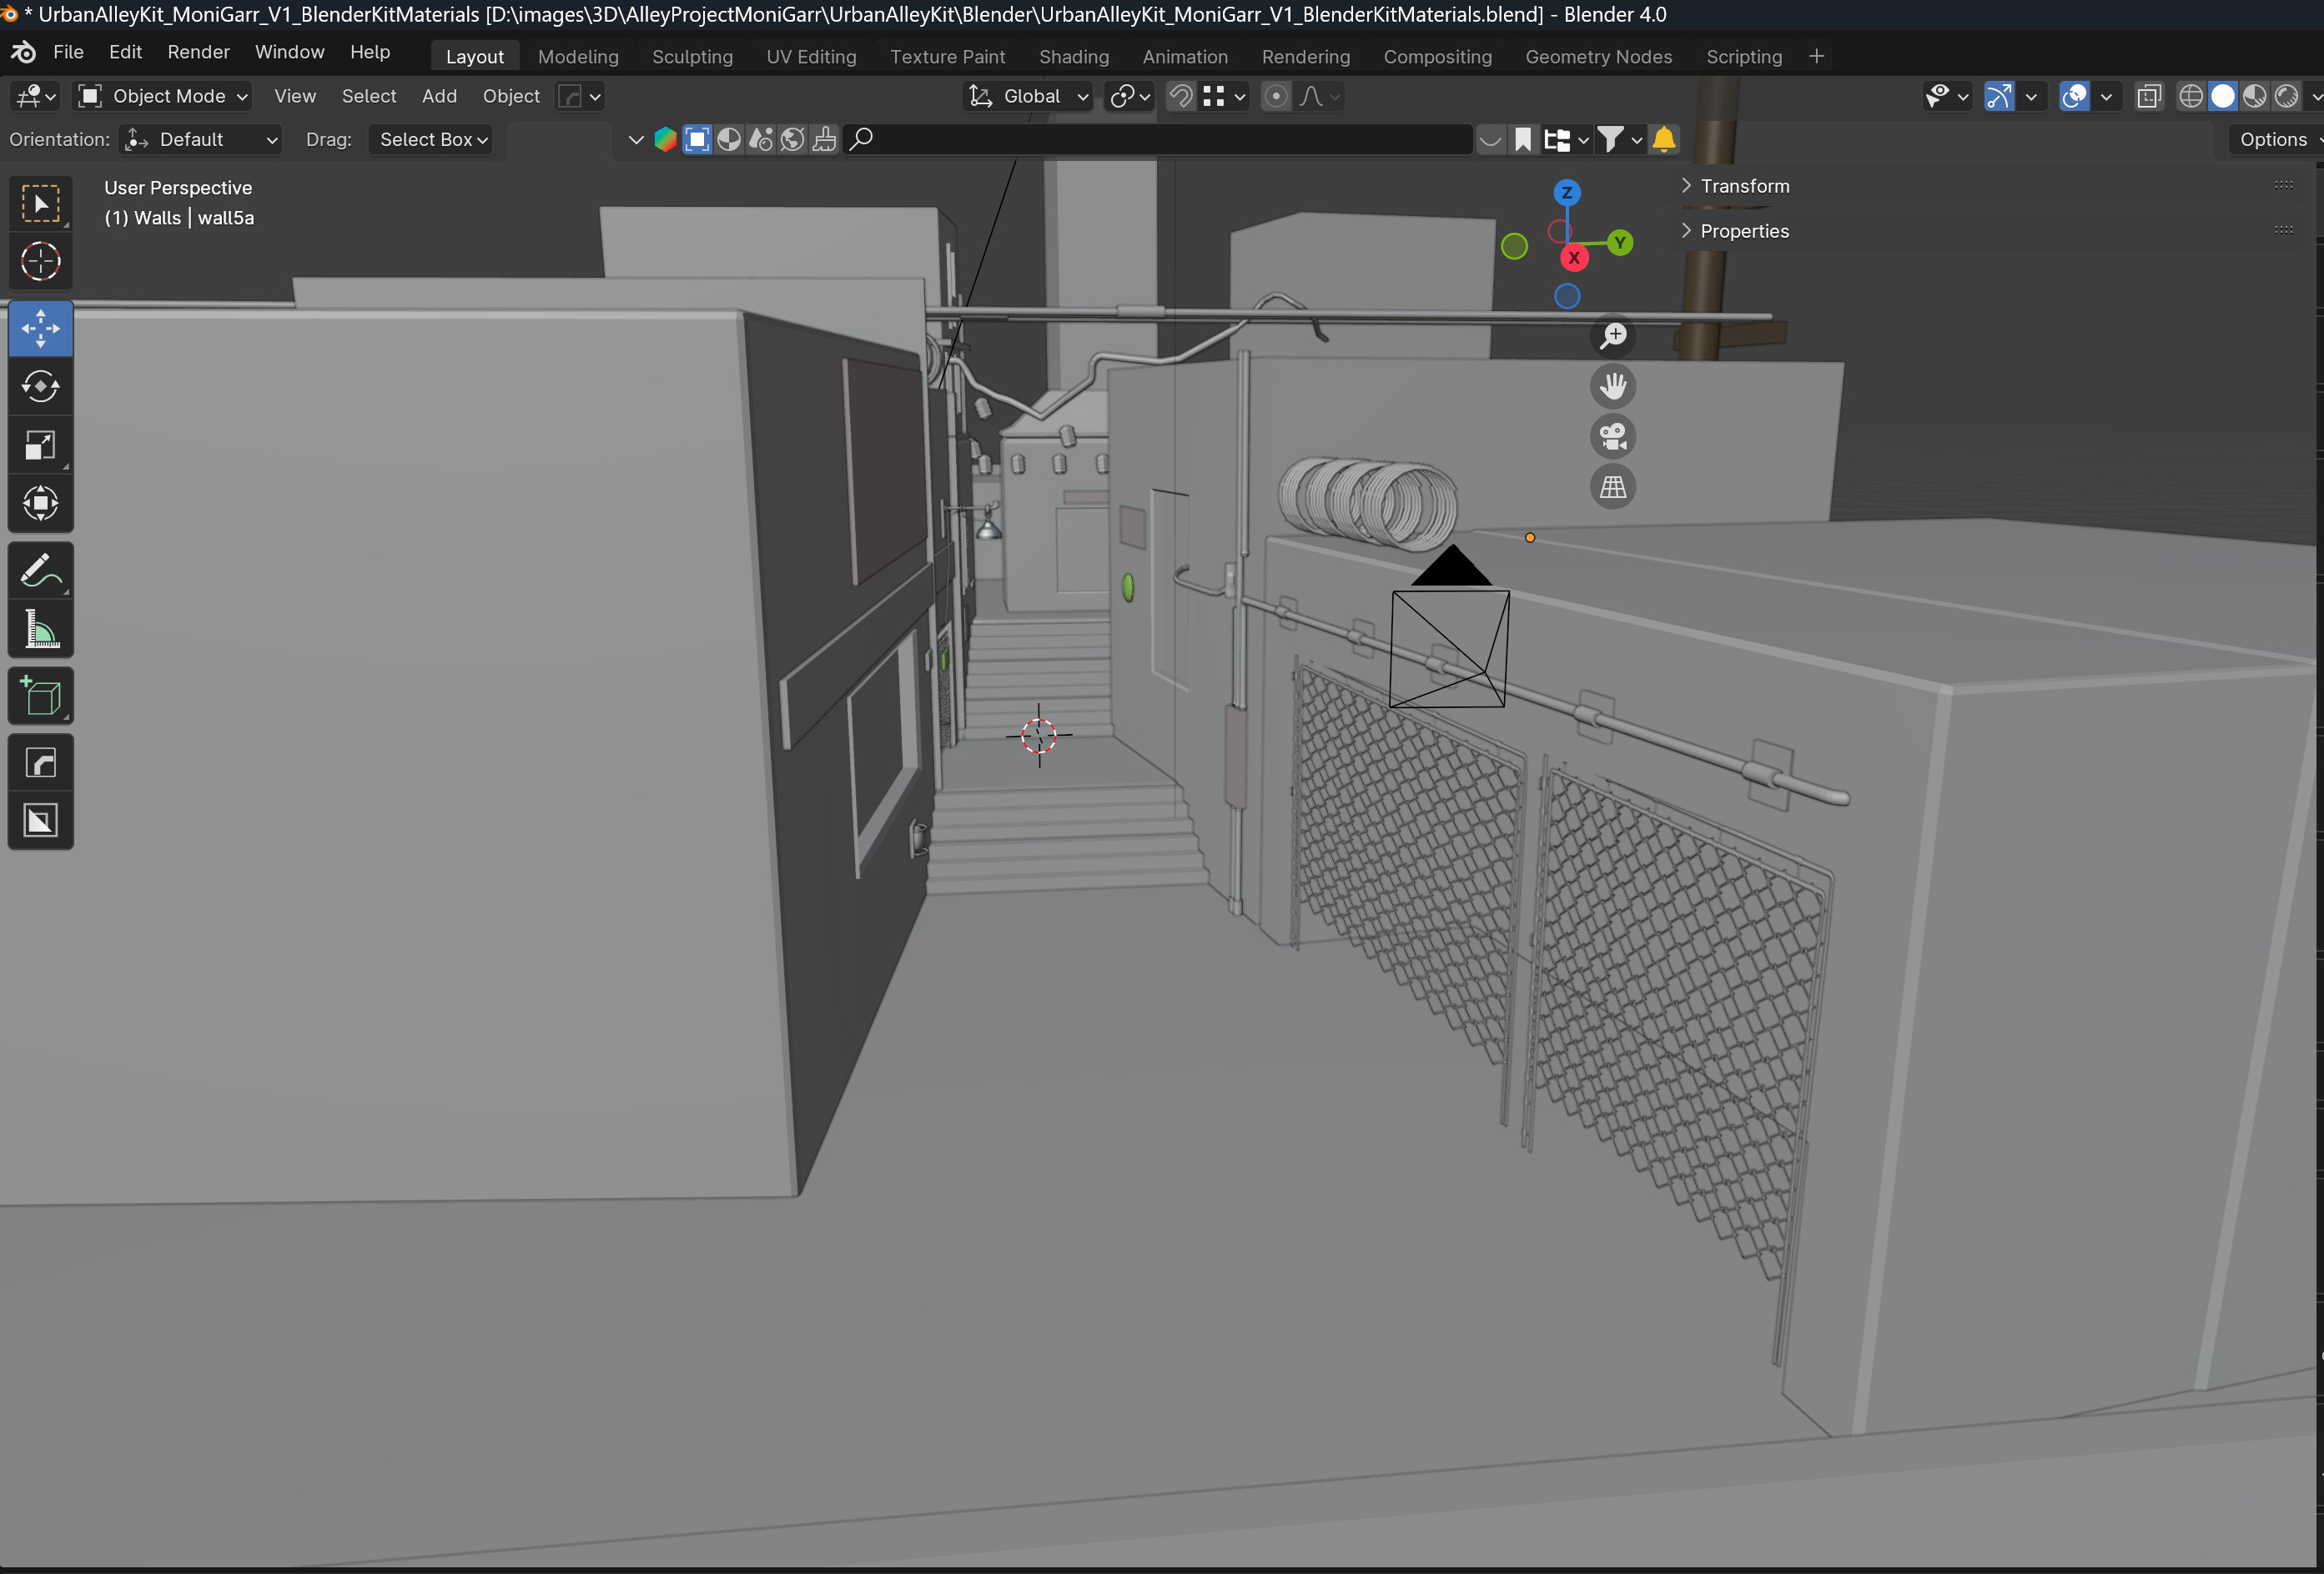2324x1574 pixels.
Task: Open the pivot point dropdown
Action: (x=1130, y=96)
